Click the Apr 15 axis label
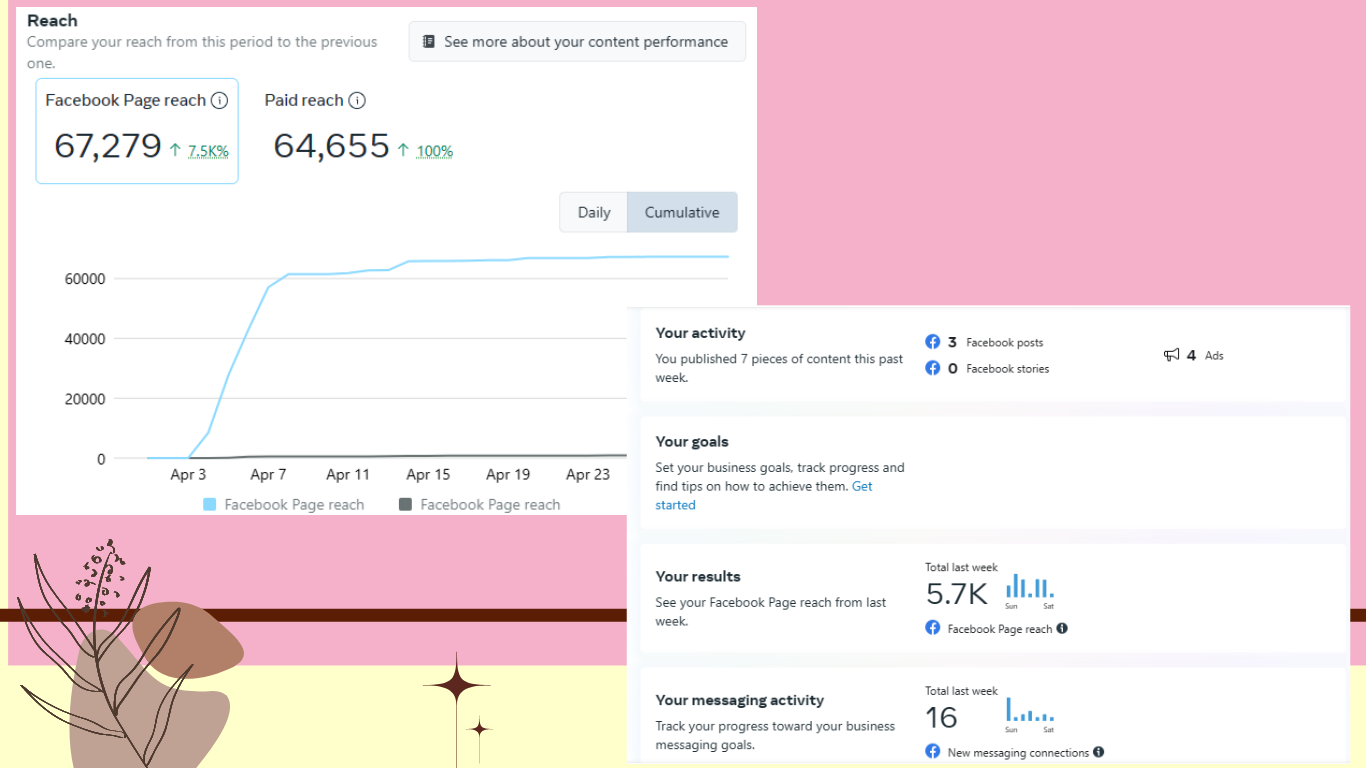This screenshot has height=768, width=1366. [x=428, y=475]
